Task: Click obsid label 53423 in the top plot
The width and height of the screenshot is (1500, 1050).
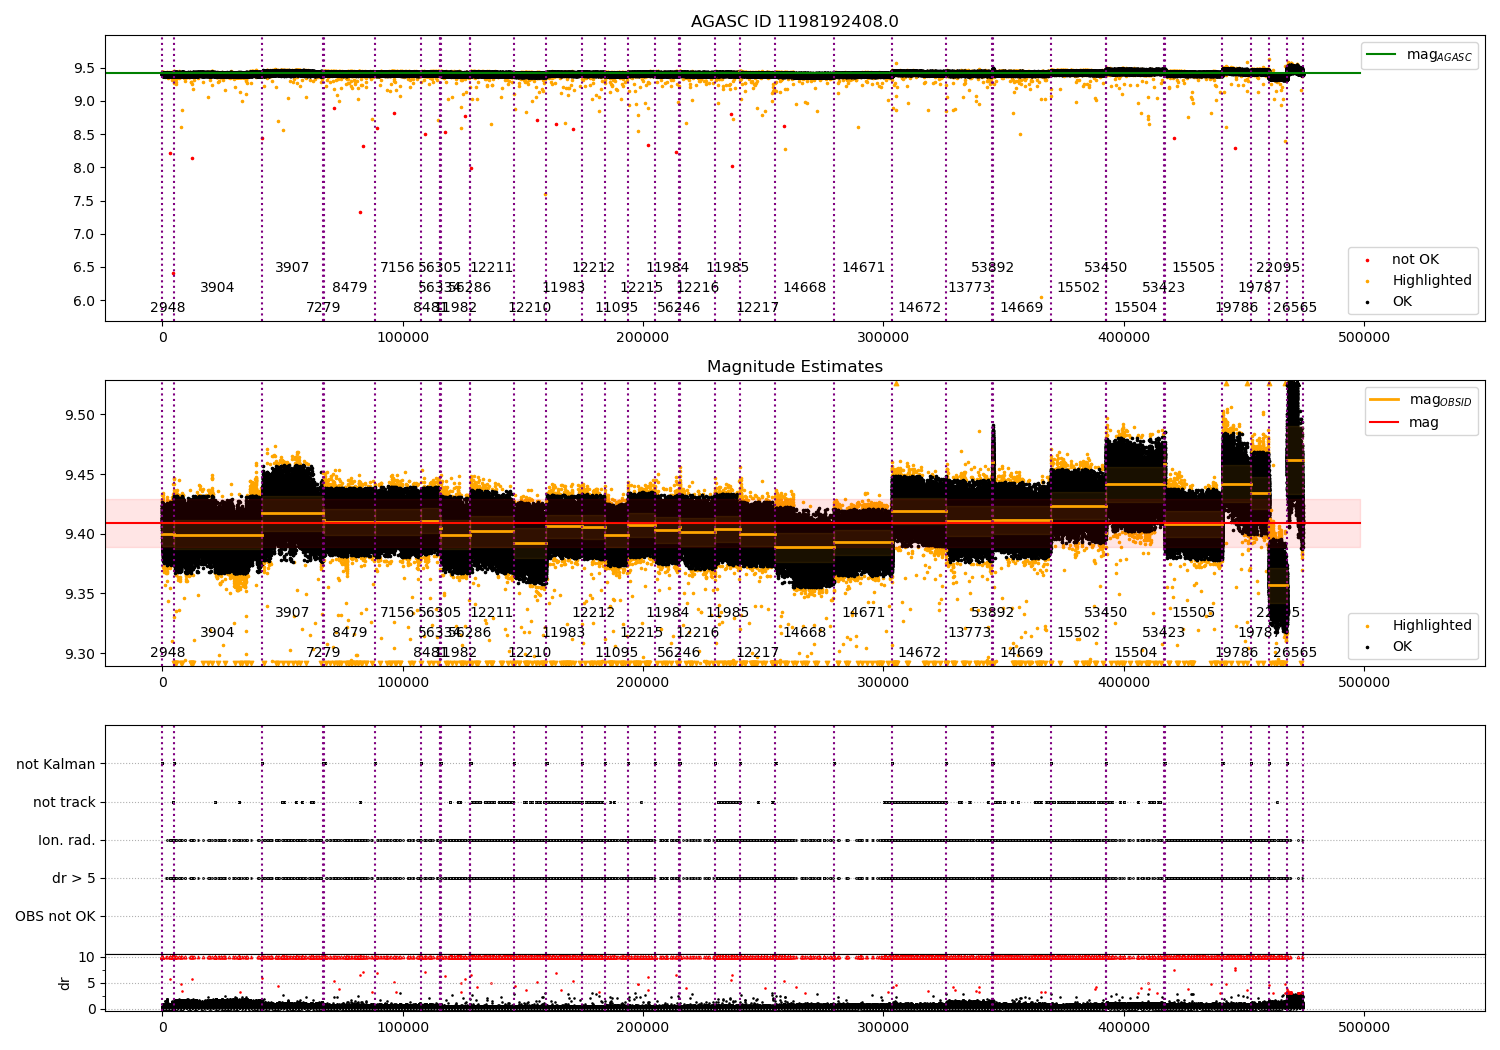Action: 1164,287
